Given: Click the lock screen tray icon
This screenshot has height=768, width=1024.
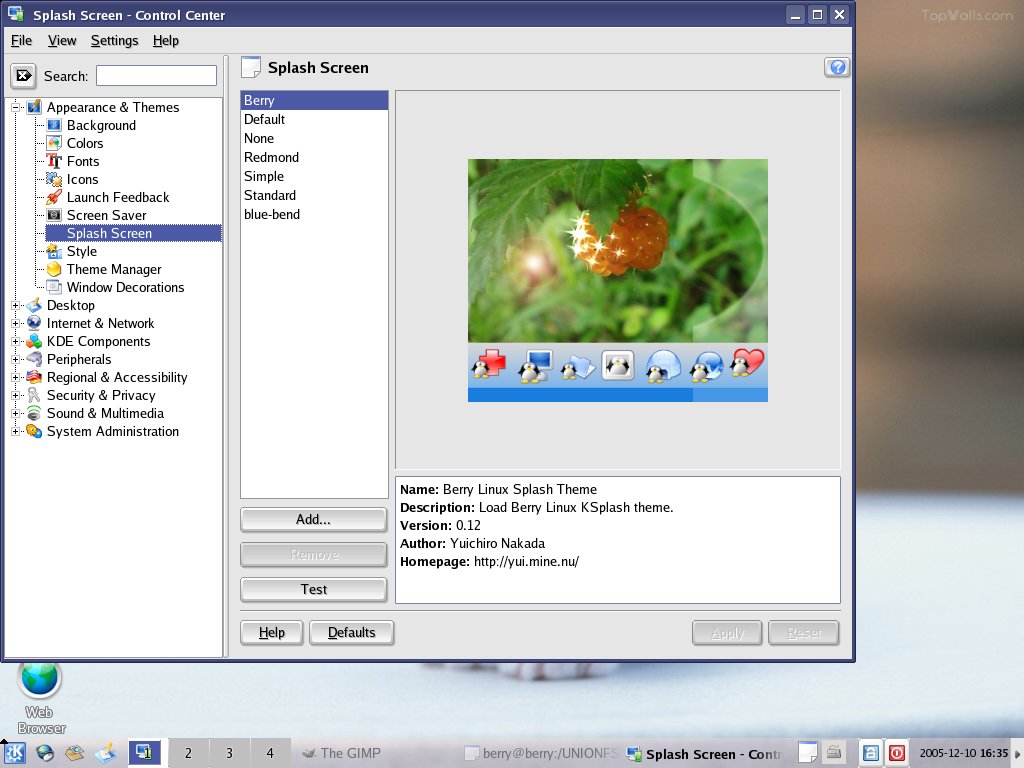Looking at the screenshot, I should click(870, 754).
